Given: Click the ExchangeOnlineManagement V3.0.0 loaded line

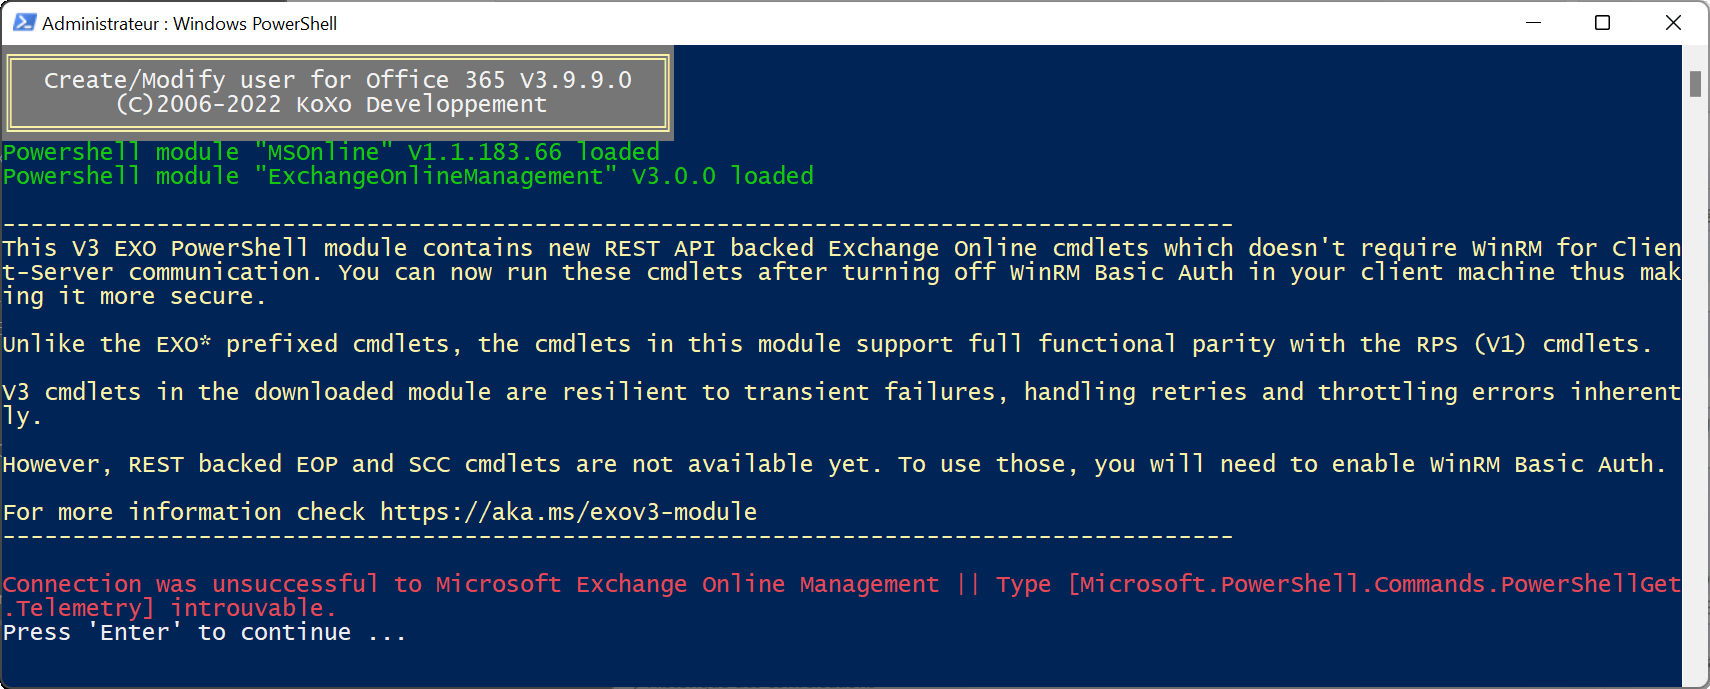Looking at the screenshot, I should tap(408, 176).
